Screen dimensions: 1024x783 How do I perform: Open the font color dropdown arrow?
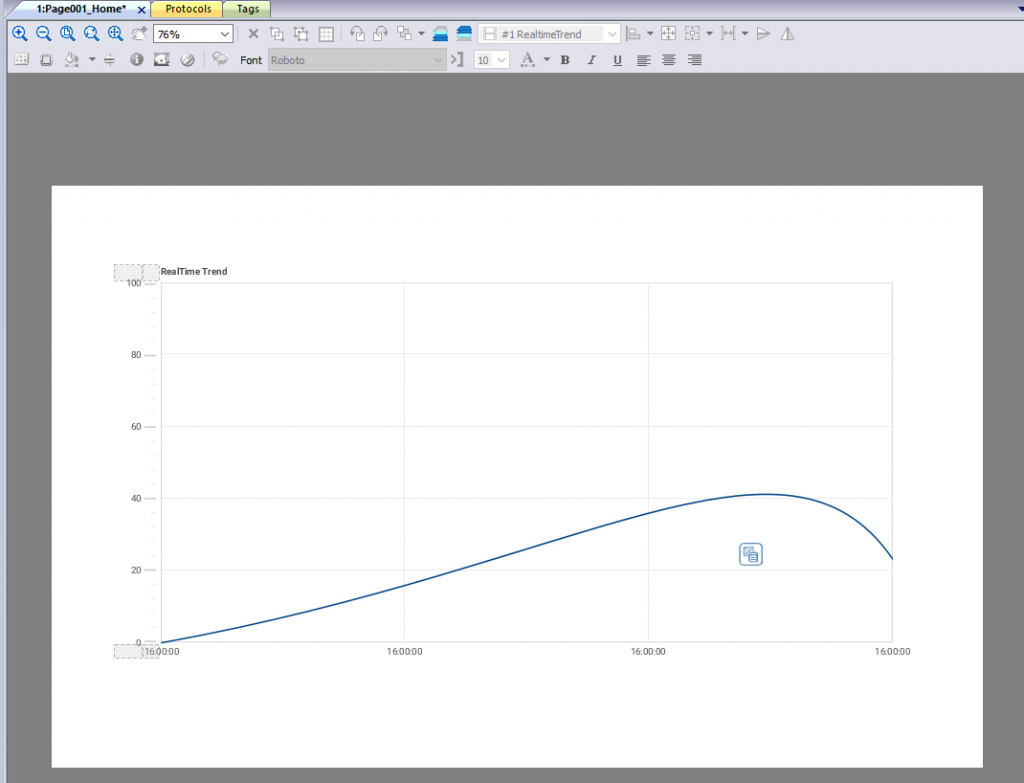click(547, 60)
